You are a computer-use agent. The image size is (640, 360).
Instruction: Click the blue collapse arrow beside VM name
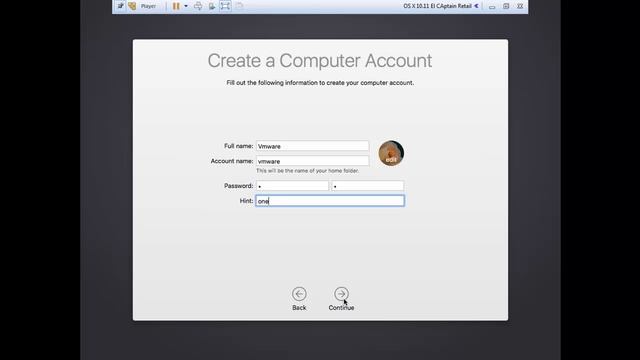click(476, 6)
